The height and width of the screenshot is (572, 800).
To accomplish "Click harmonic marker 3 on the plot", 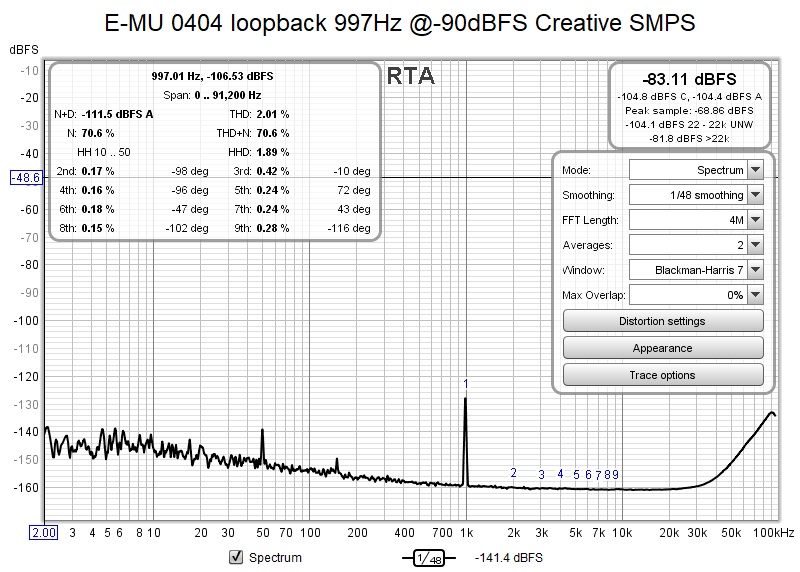I will [x=541, y=475].
